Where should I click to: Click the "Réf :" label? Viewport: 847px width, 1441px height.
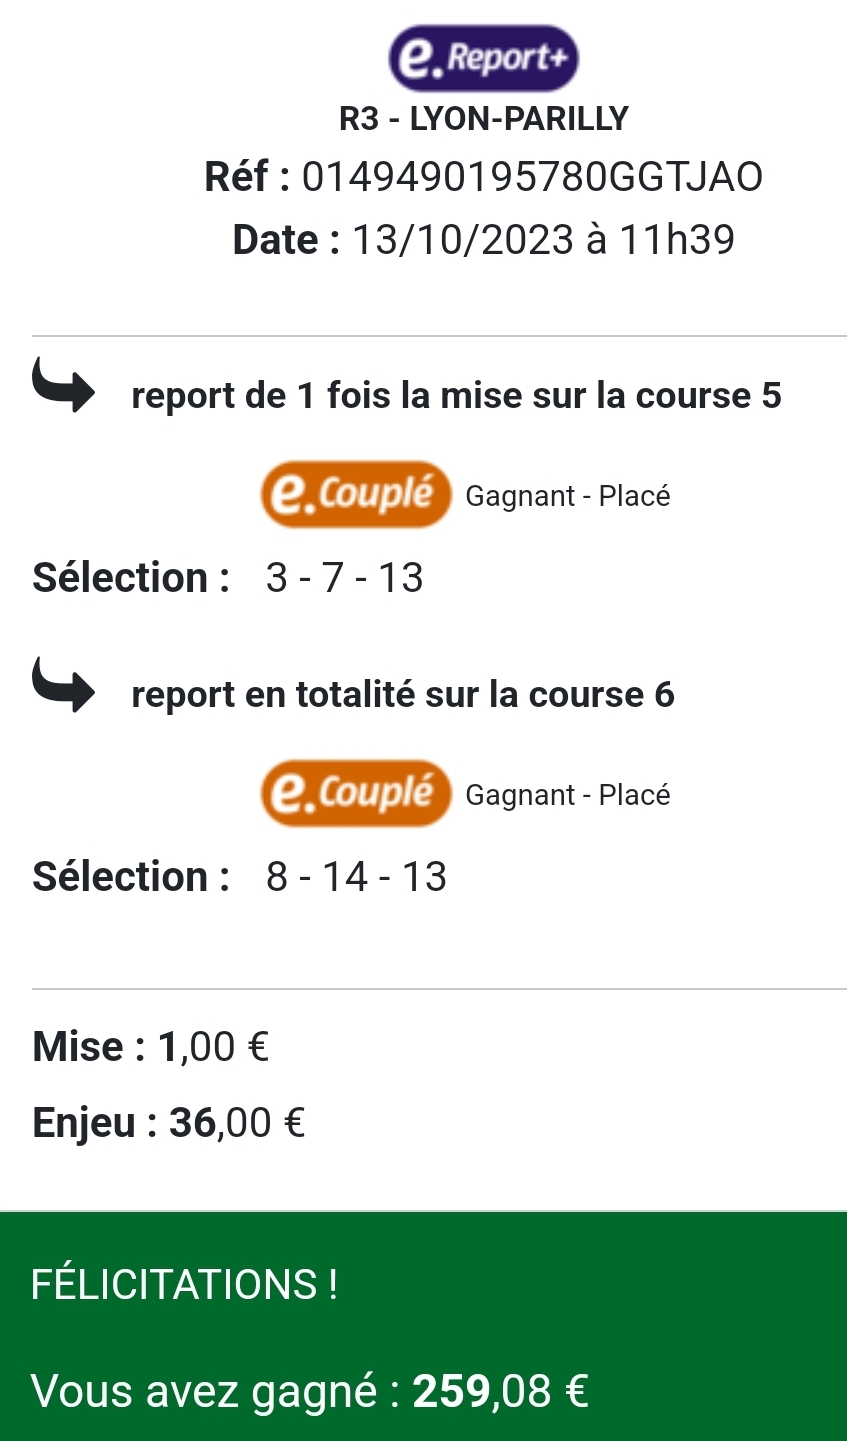click(247, 177)
